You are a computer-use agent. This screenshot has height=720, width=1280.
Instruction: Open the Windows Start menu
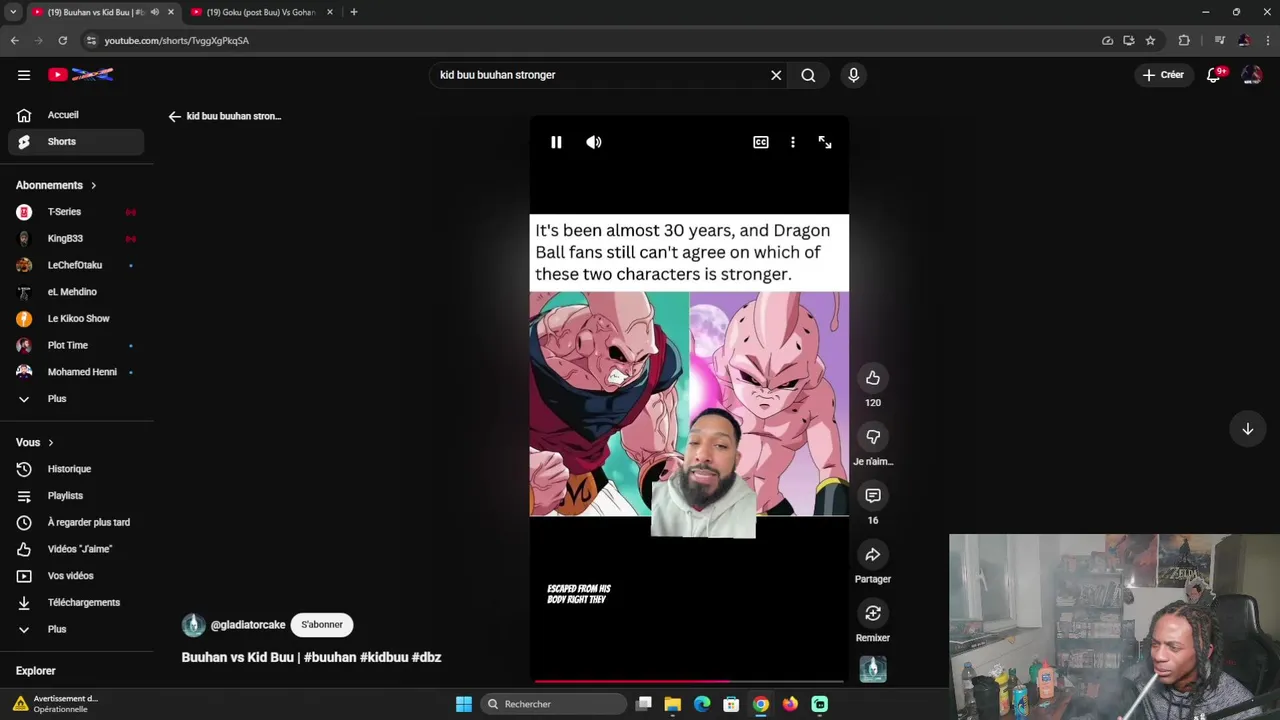464,704
